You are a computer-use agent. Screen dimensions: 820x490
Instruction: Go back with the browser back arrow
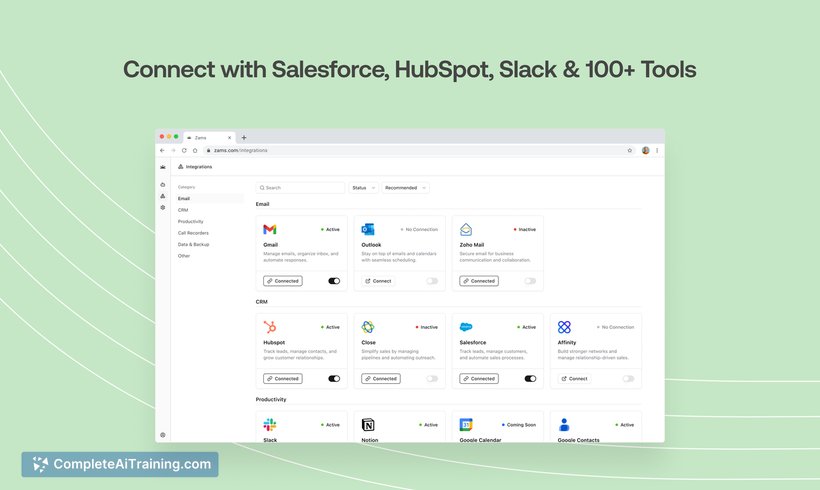[x=162, y=150]
